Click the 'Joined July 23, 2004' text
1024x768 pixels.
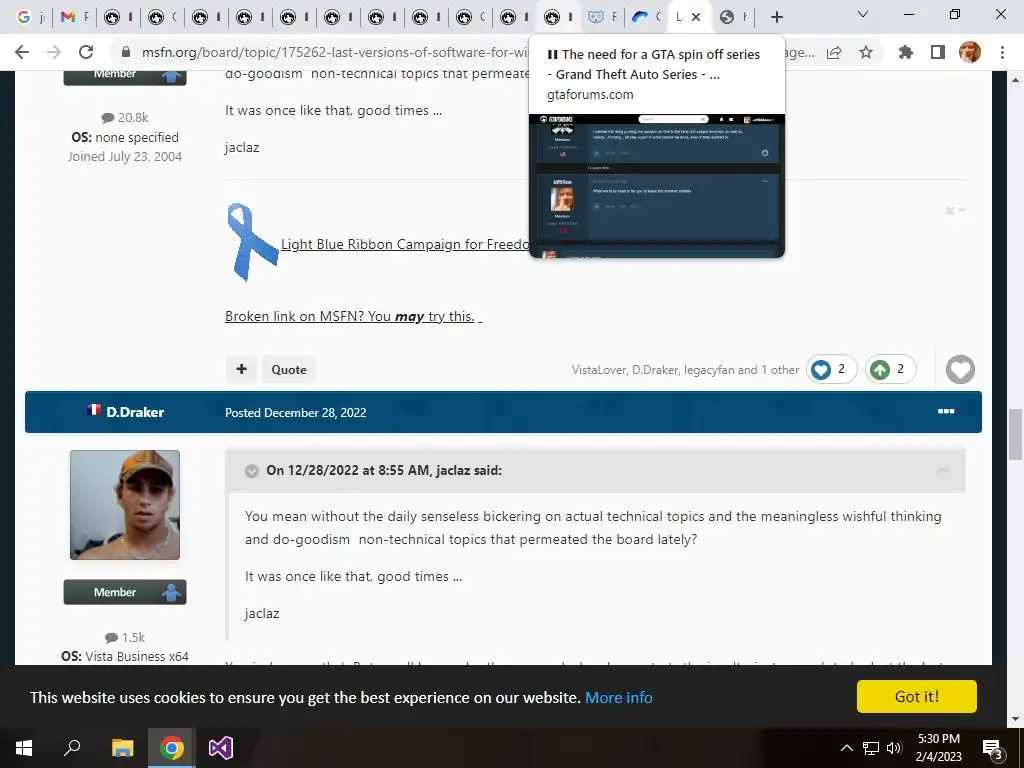[125, 157]
